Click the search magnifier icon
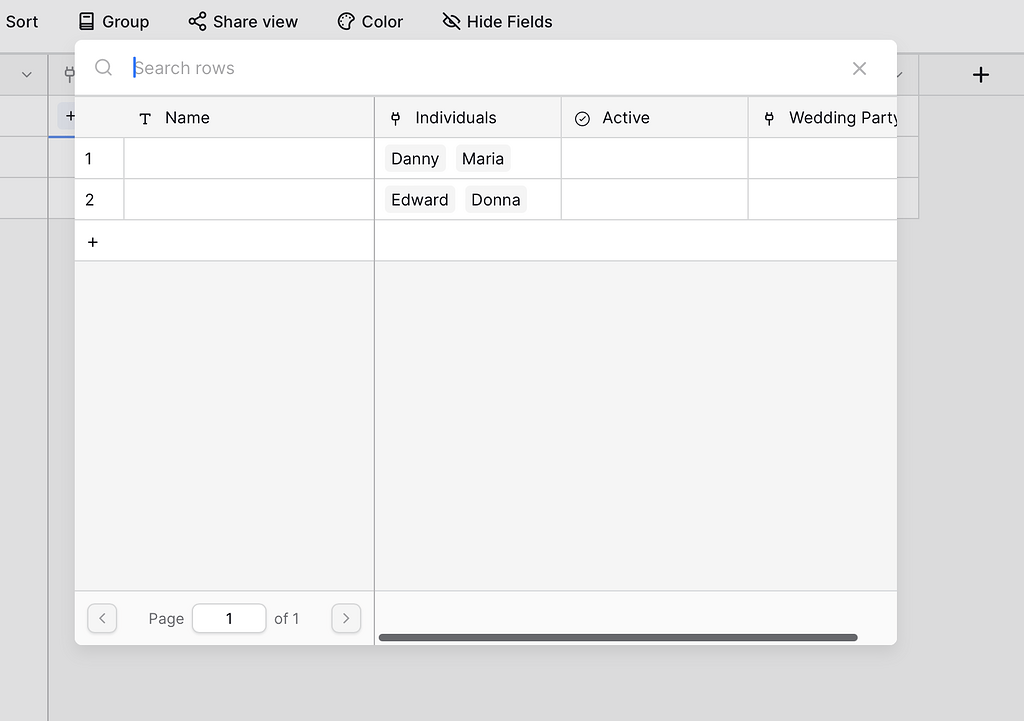 [x=103, y=67]
